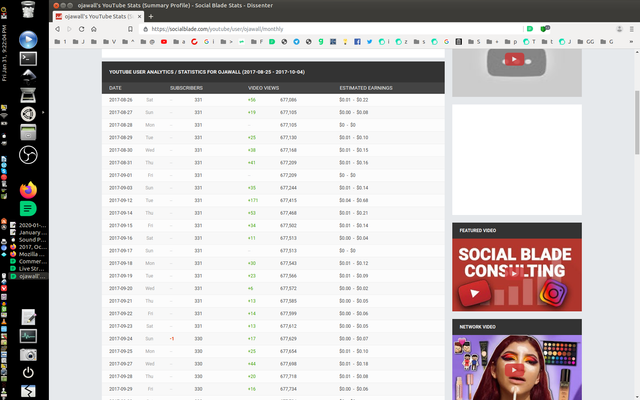This screenshot has height=400, width=640.
Task: Open the browser hamburger menu
Action: tap(631, 29)
